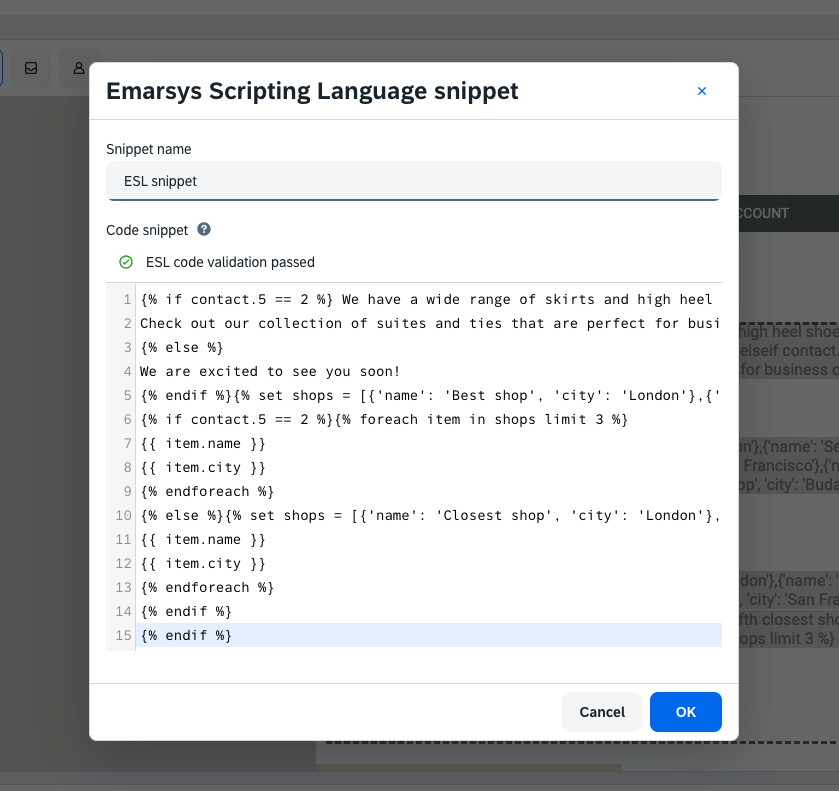Confirm the snippet with the OK button
The image size is (839, 791).
[685, 712]
